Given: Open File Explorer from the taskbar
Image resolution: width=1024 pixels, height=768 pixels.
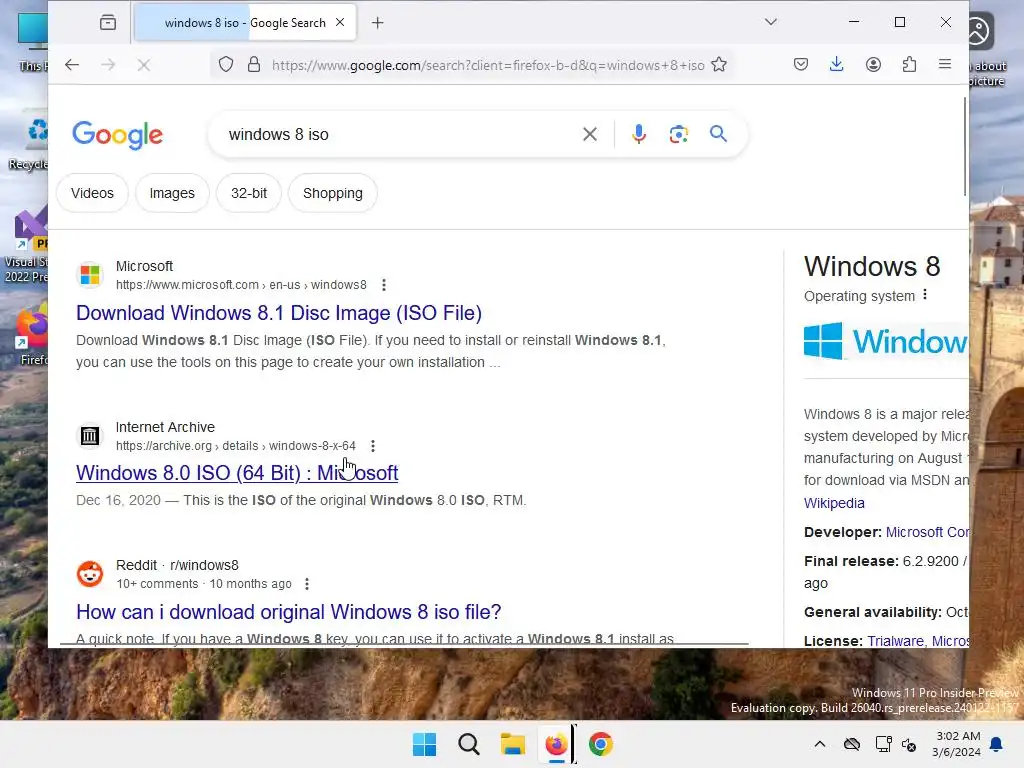Looking at the screenshot, I should pos(513,744).
